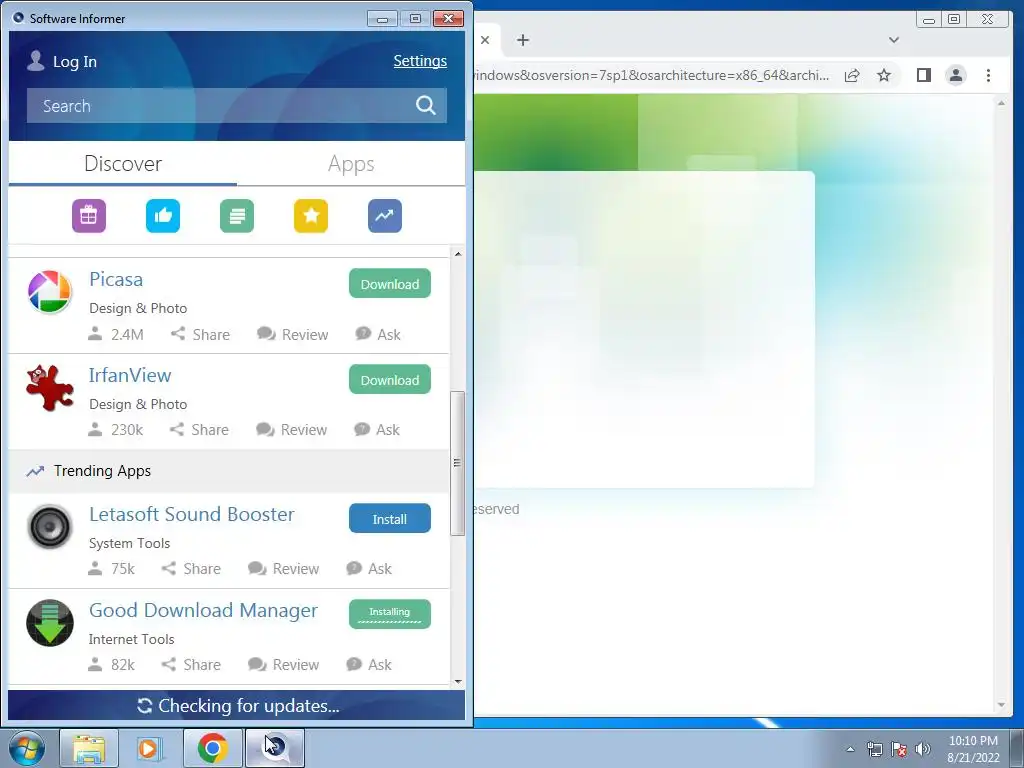This screenshot has width=1024, height=768.
Task: Open the Settings link
Action: (420, 61)
